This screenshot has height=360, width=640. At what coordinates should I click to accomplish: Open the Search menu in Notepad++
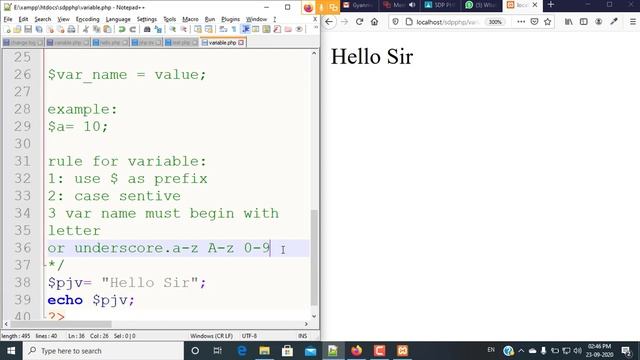[x=42, y=19]
